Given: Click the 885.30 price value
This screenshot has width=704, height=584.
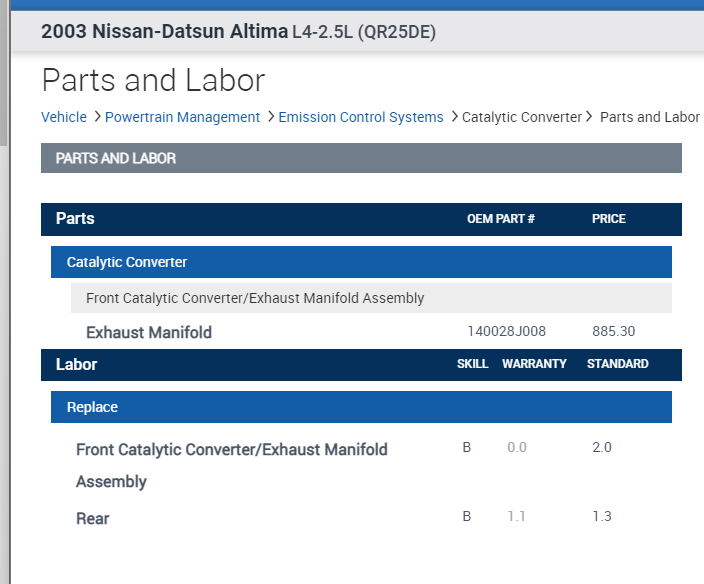Looking at the screenshot, I should [x=613, y=332].
